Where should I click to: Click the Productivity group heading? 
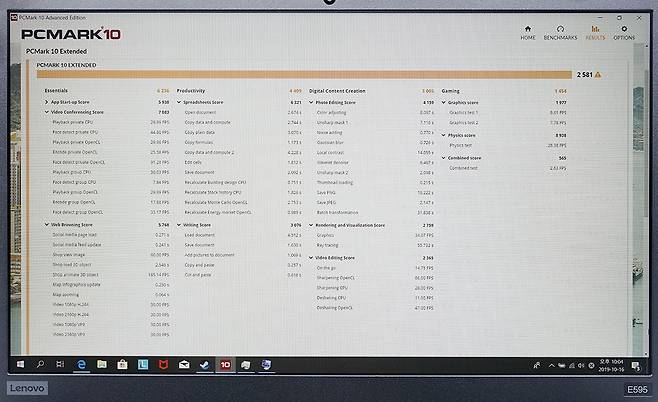[x=191, y=91]
